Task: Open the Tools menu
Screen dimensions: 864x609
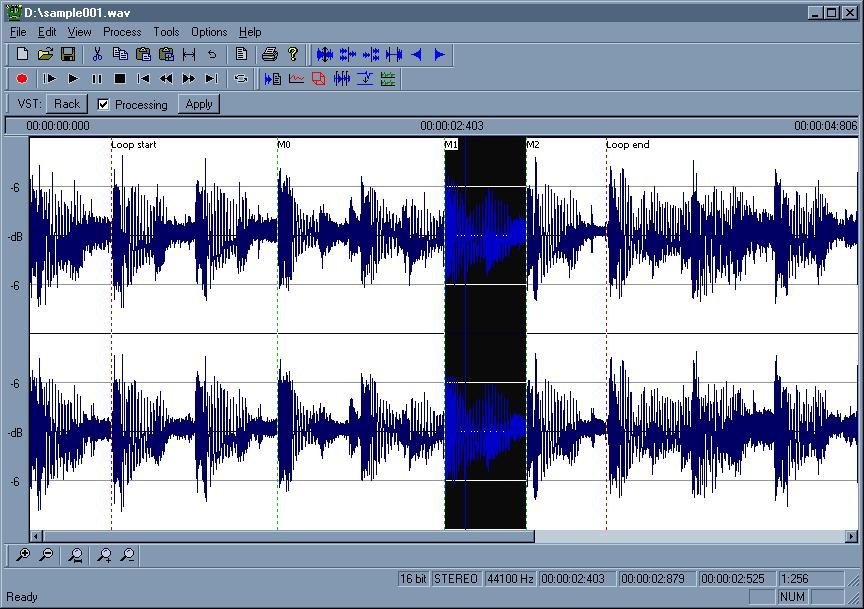Action: (166, 32)
